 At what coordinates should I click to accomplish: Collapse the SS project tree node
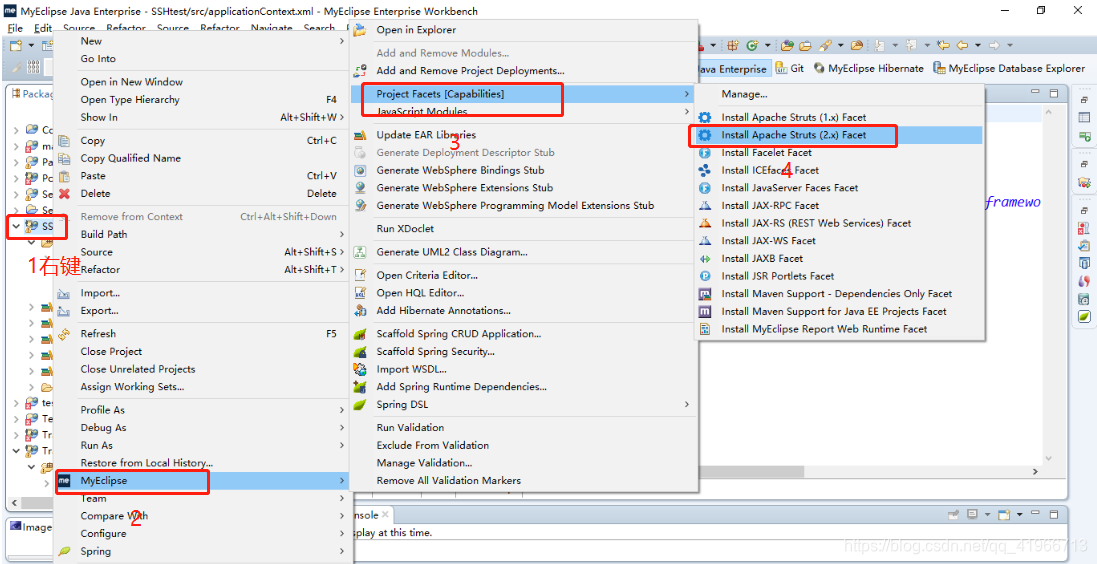pyautogui.click(x=16, y=226)
